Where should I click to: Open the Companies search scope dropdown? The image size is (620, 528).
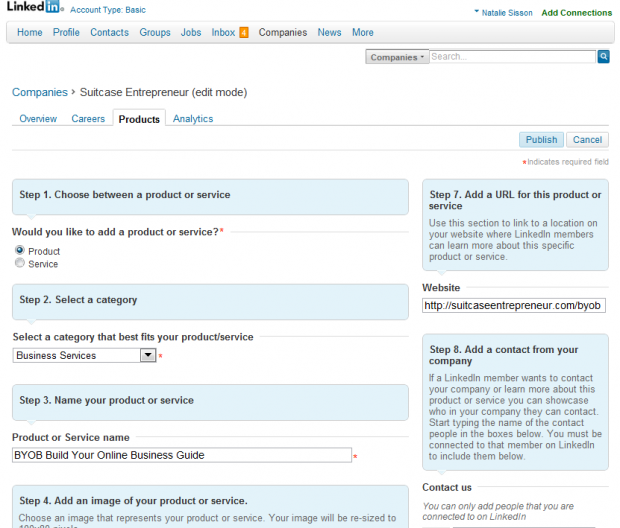click(x=397, y=57)
